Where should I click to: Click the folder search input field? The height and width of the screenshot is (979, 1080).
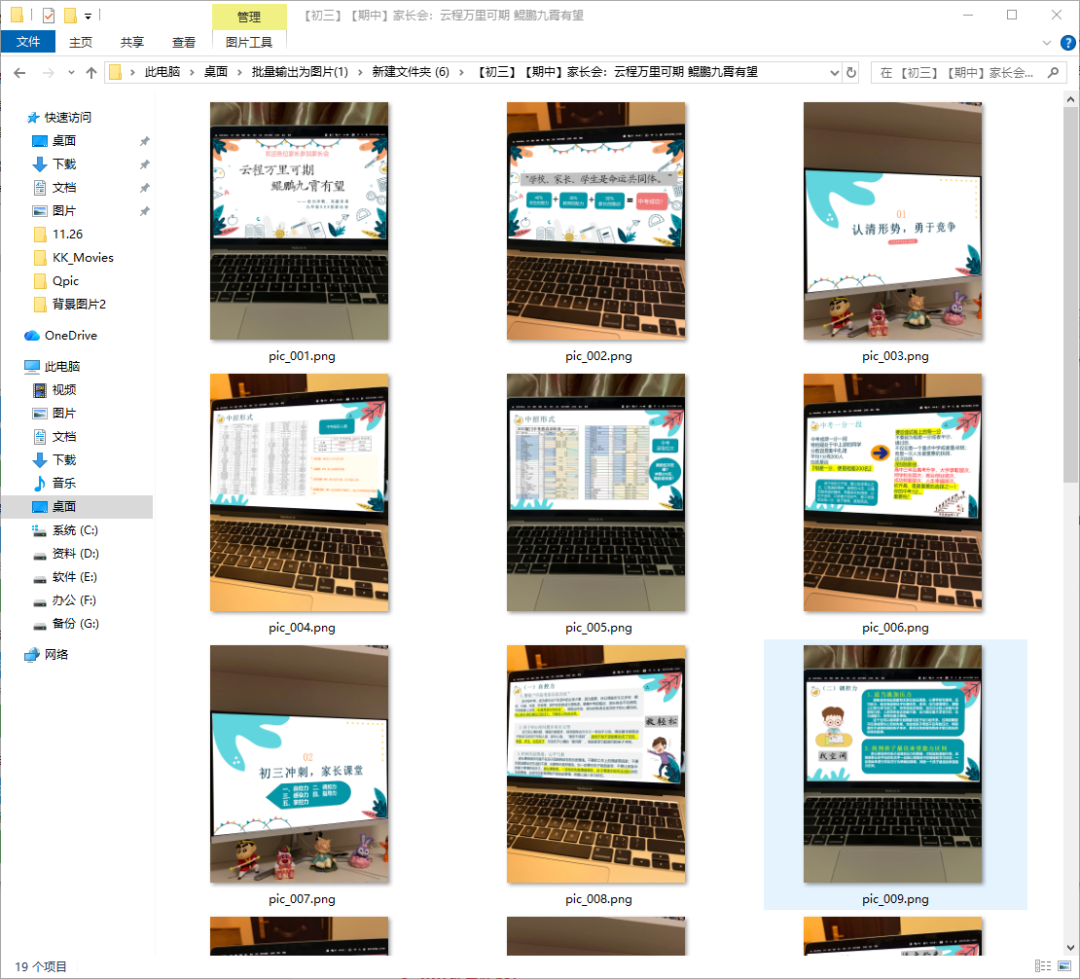[x=960, y=73]
